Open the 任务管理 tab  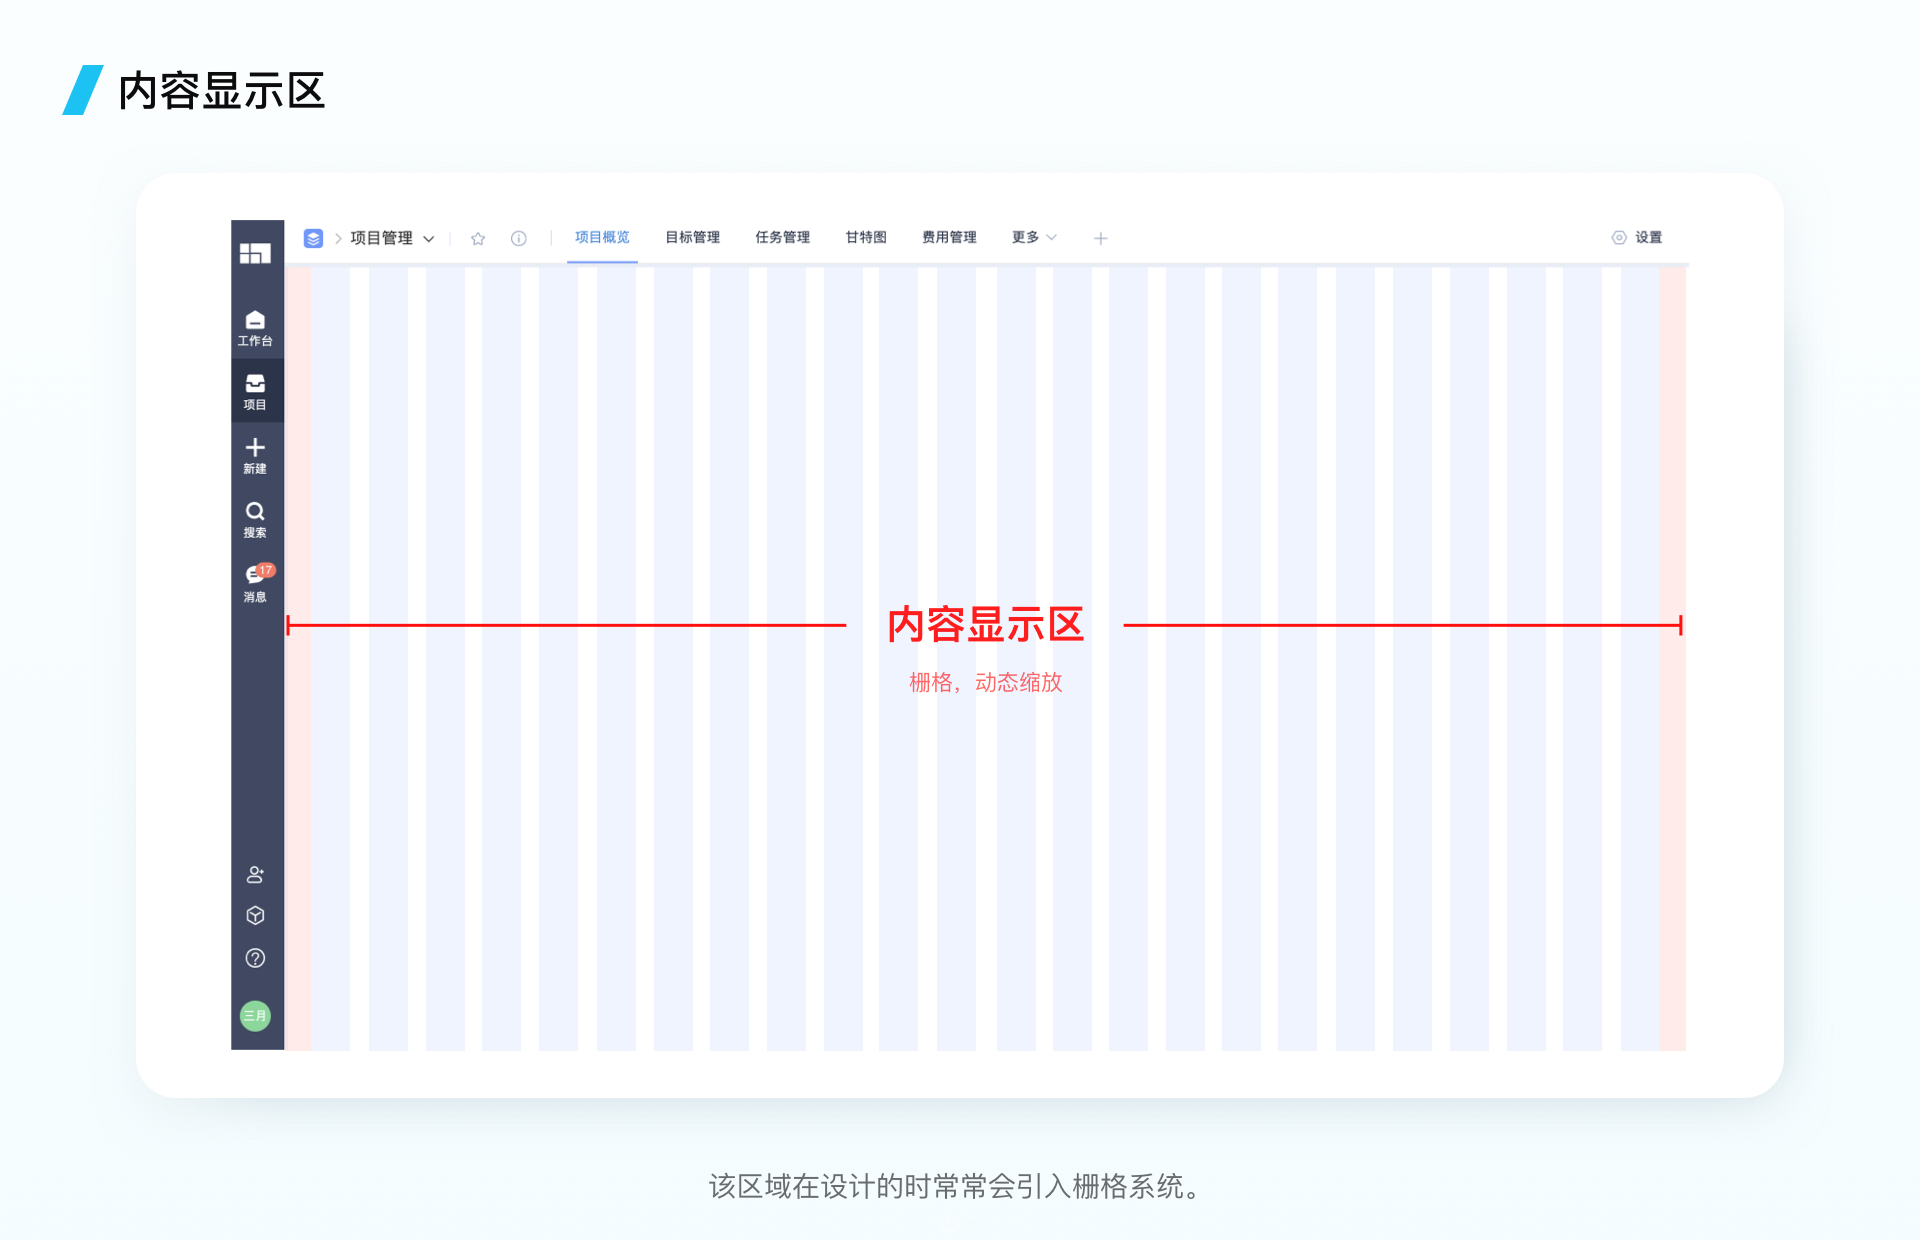click(x=783, y=237)
